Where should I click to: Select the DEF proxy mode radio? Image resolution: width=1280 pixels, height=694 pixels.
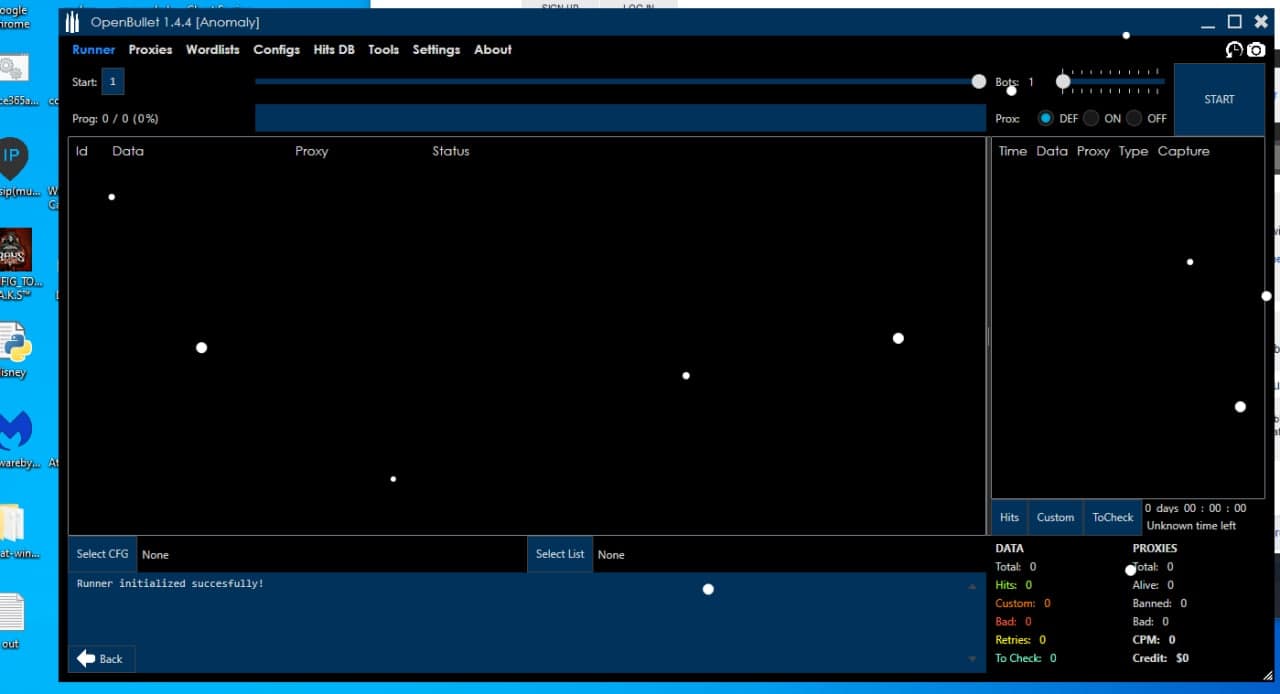1046,118
